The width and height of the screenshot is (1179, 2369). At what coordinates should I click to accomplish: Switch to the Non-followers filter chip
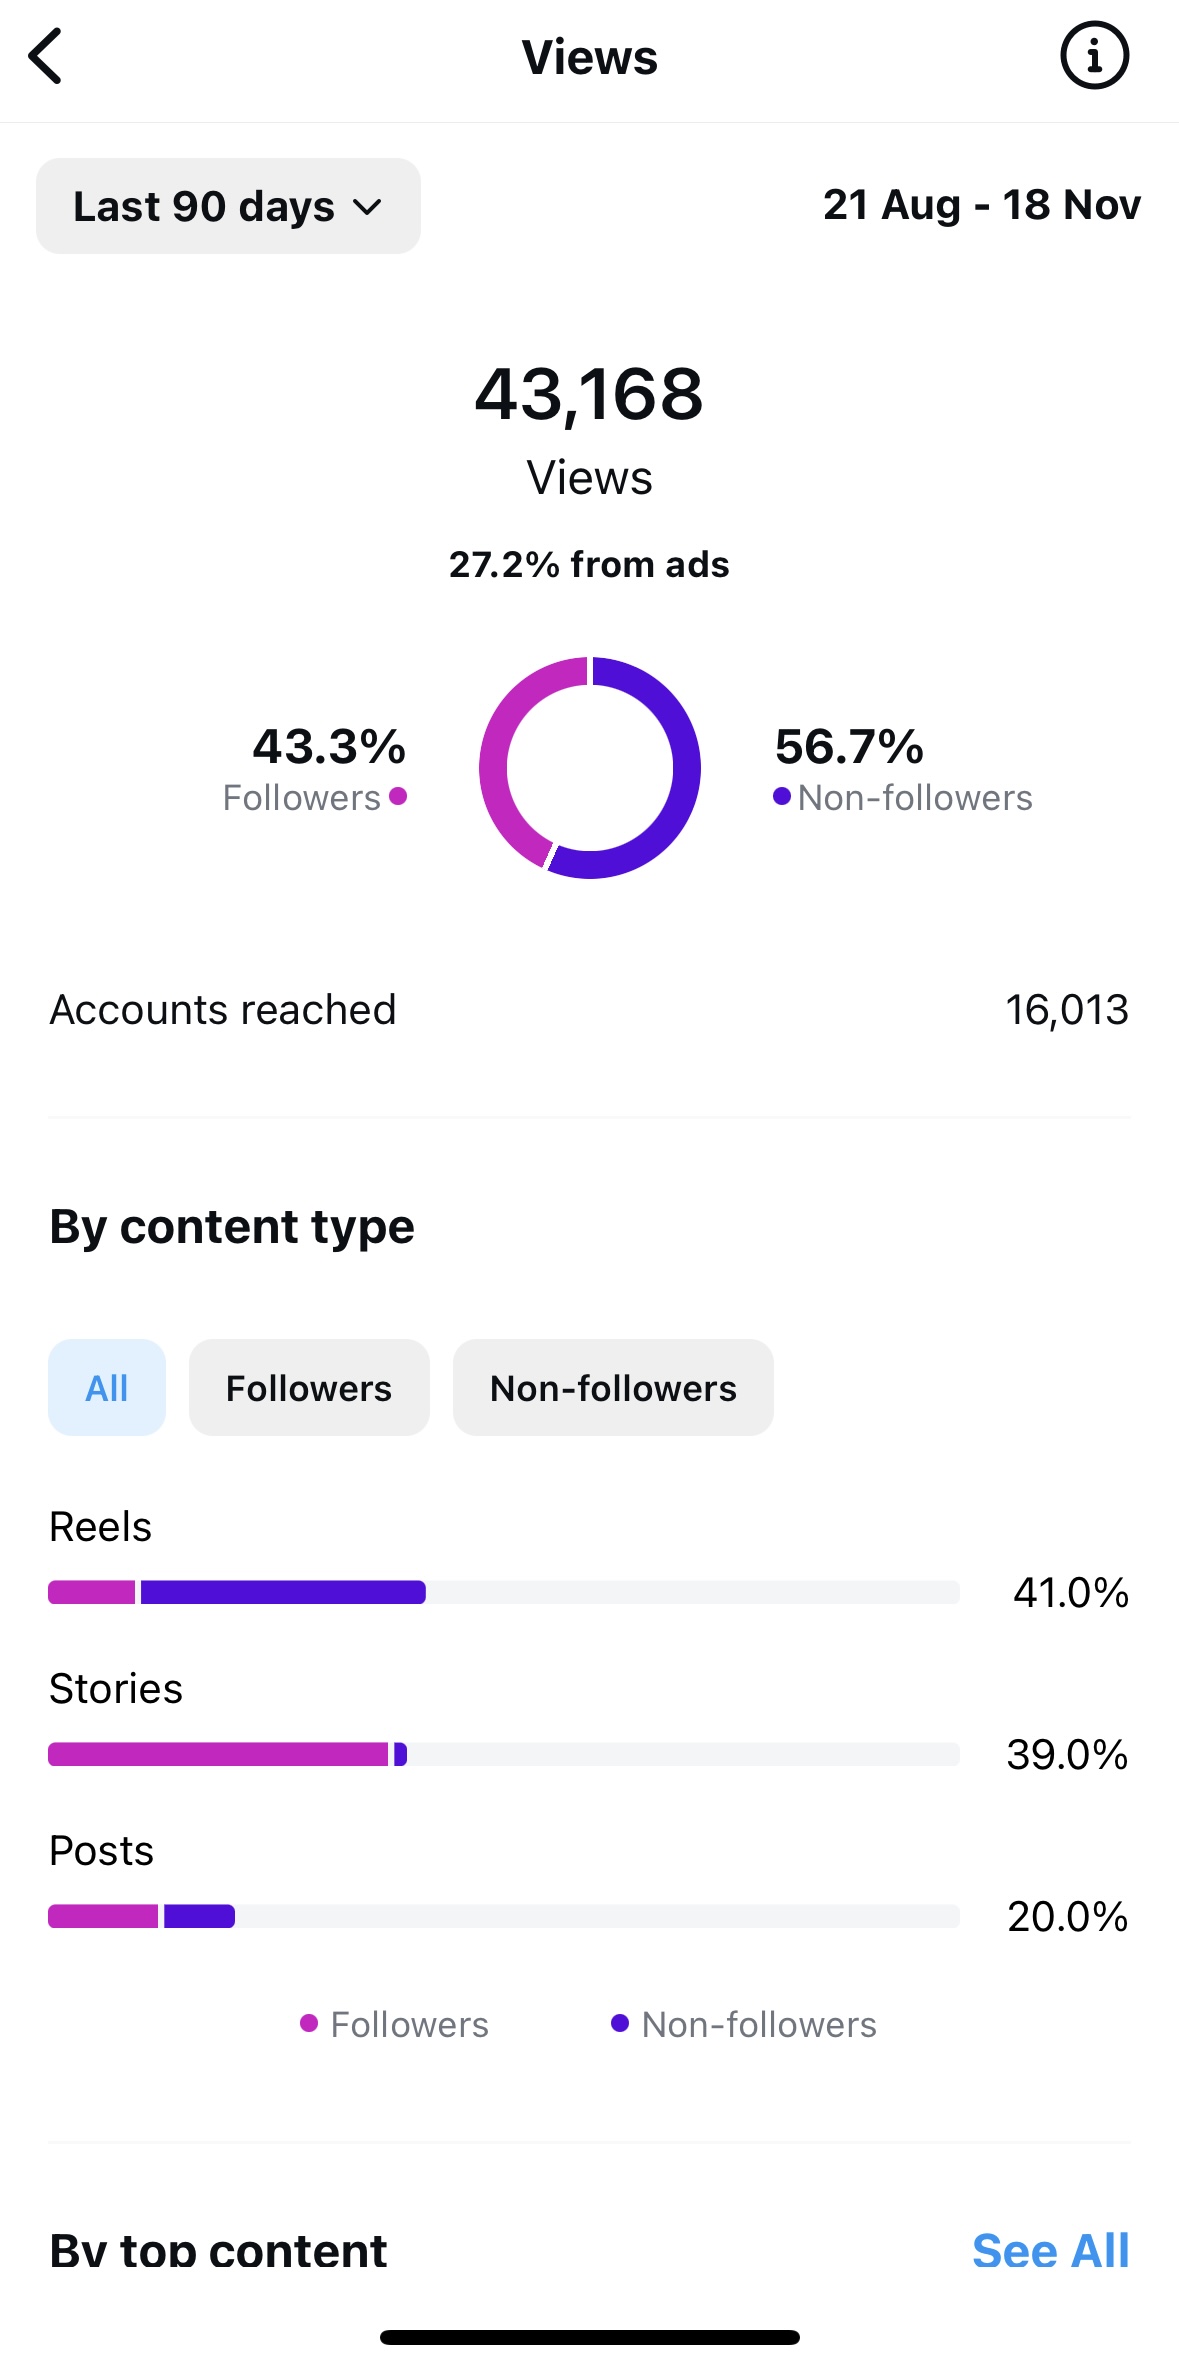point(613,1388)
